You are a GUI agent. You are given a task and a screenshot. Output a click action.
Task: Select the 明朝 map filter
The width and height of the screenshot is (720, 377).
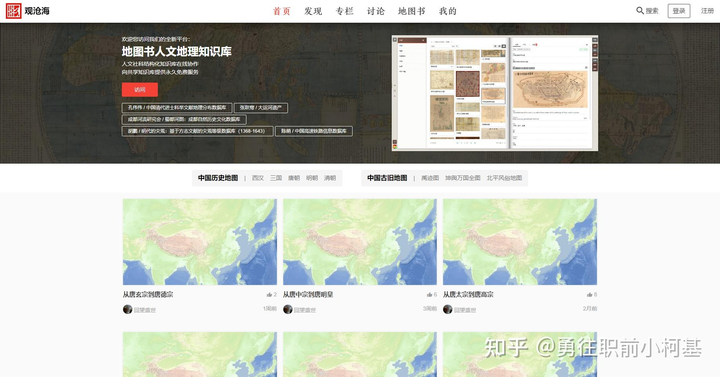tap(312, 178)
